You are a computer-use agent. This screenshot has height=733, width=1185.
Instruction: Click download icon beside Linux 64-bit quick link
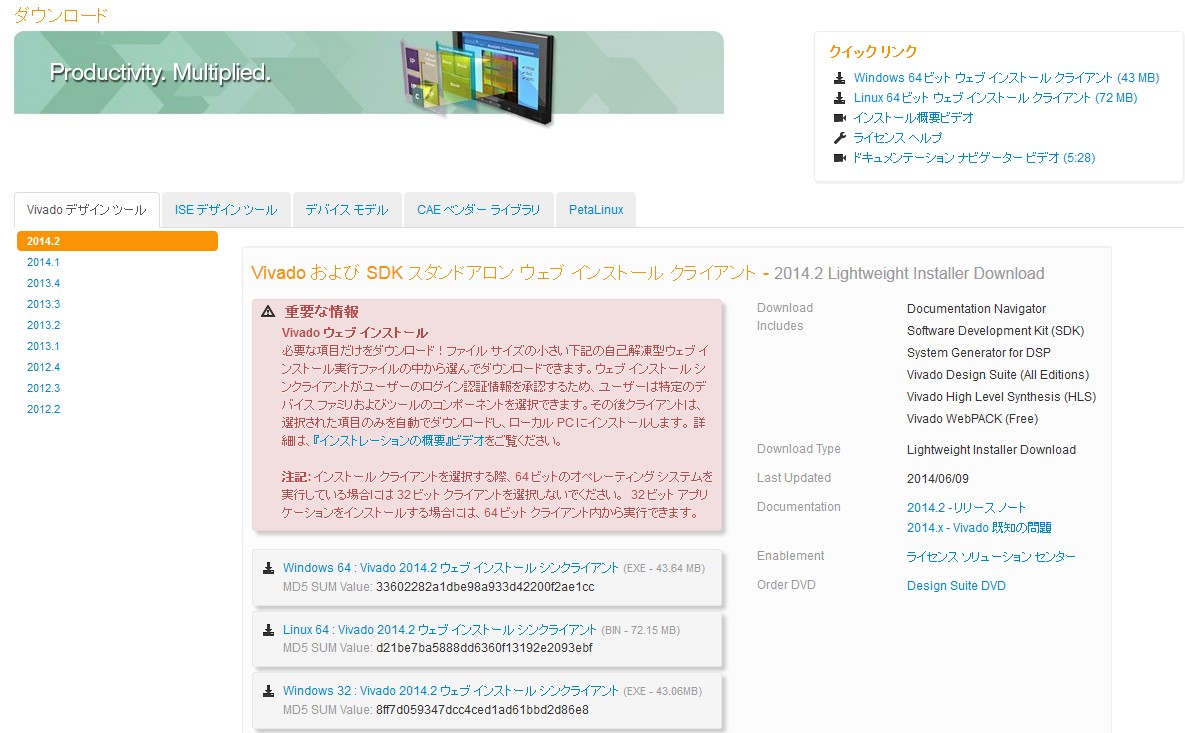coord(839,98)
